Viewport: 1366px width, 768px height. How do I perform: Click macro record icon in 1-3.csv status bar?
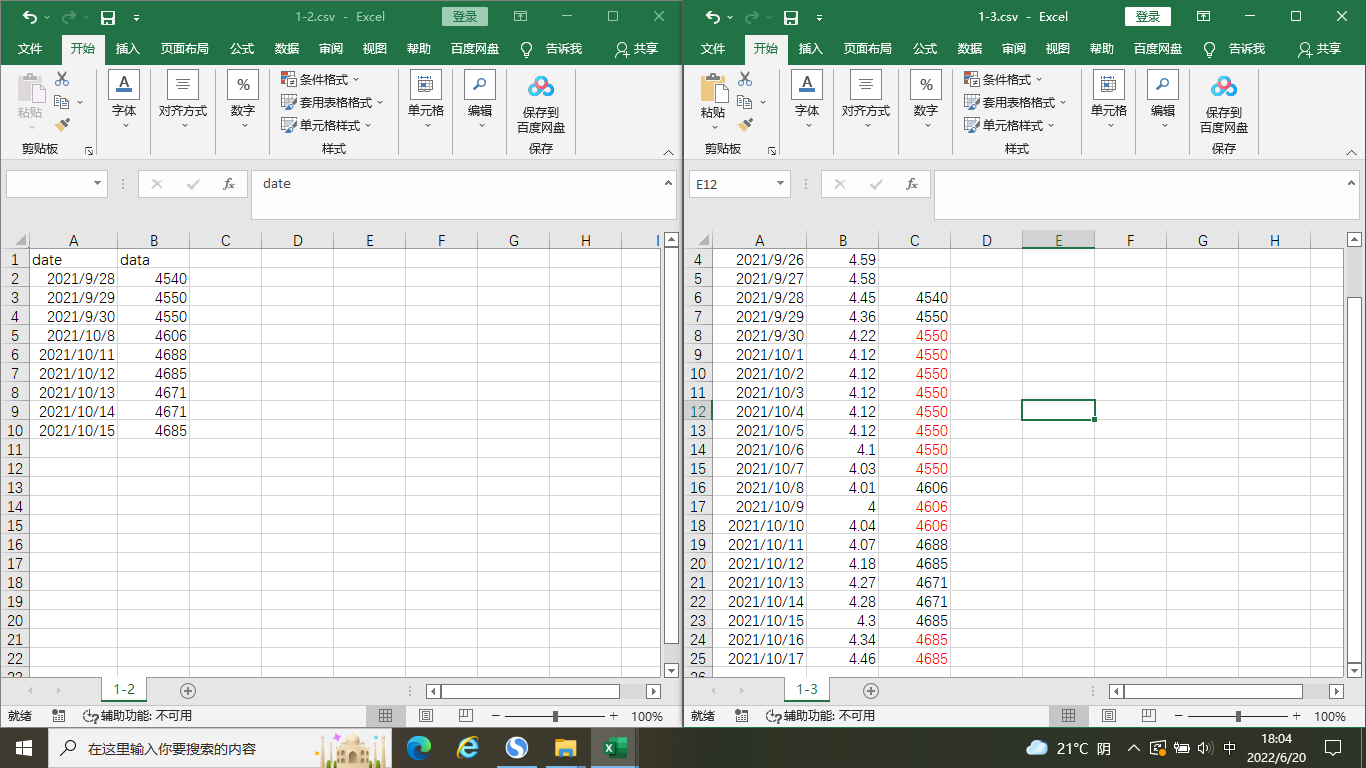pyautogui.click(x=742, y=716)
